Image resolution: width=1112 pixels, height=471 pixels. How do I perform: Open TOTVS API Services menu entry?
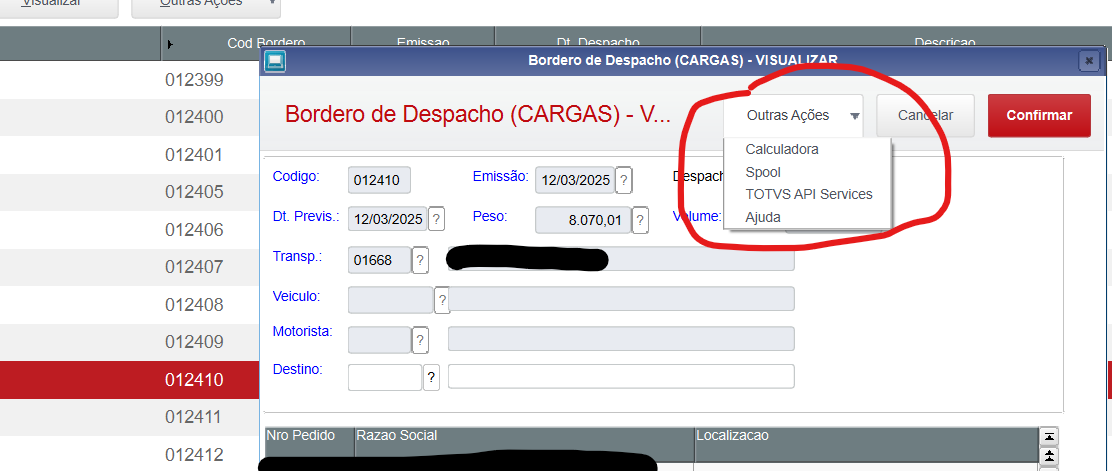tap(809, 194)
